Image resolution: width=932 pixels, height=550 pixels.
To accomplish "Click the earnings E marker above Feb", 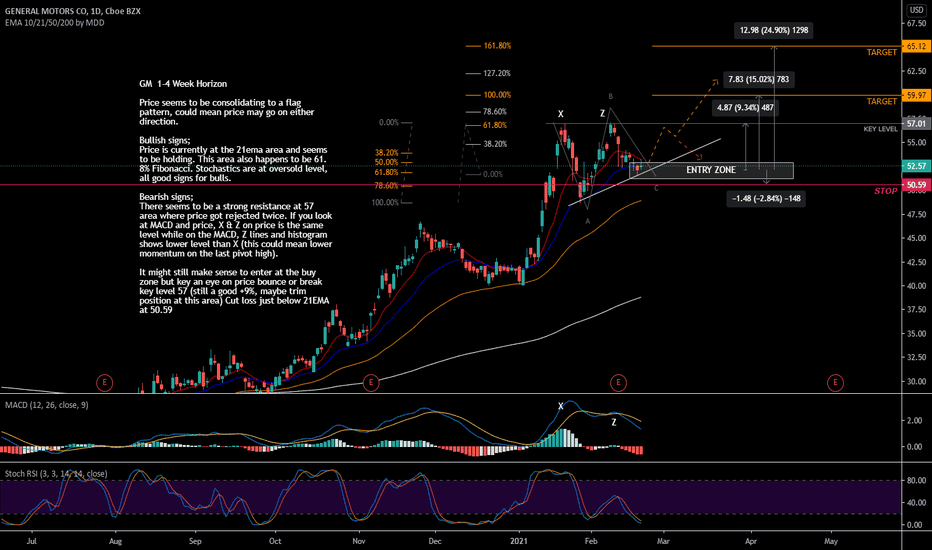I will tap(618, 382).
